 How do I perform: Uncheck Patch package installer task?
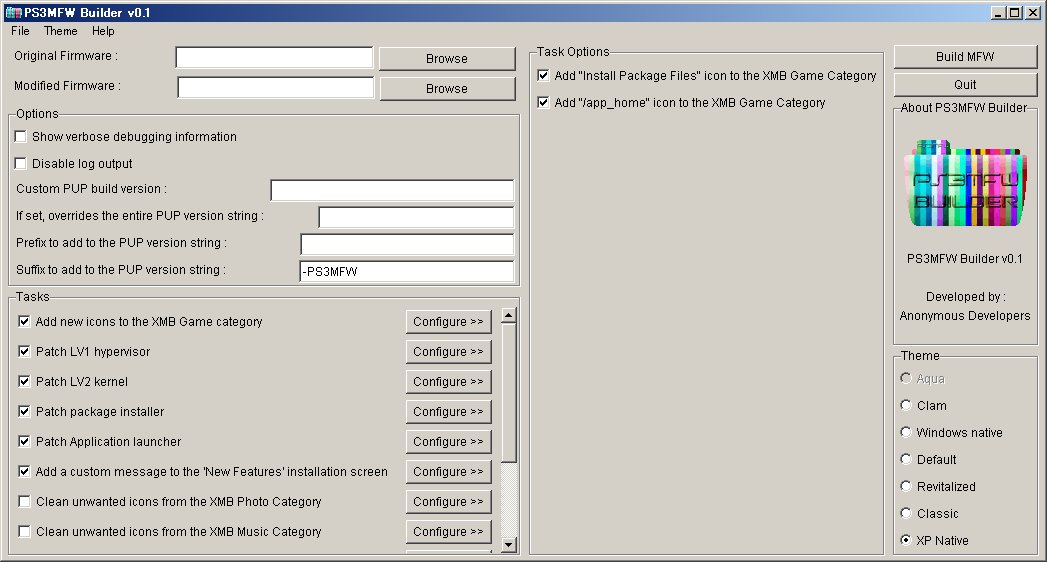(24, 412)
